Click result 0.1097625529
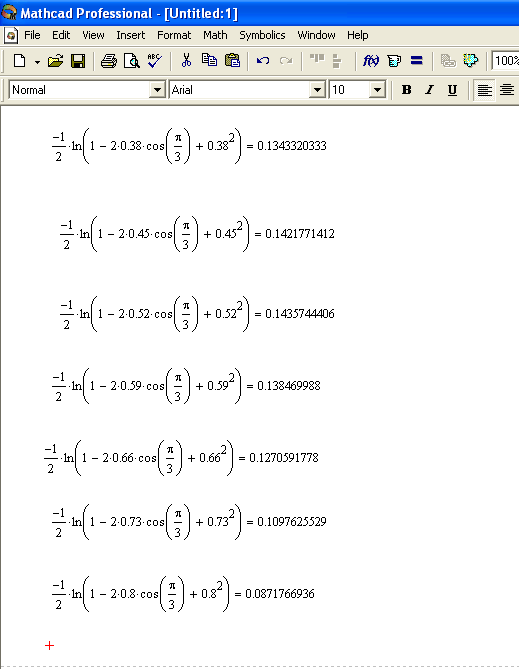This screenshot has width=519, height=669. (x=292, y=521)
